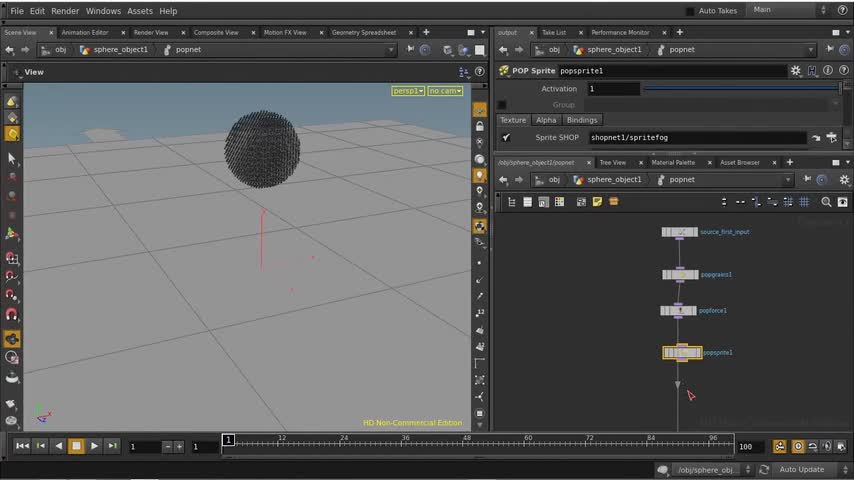This screenshot has height=480, width=854.
Task: Click the Activation value field
Action: click(613, 89)
